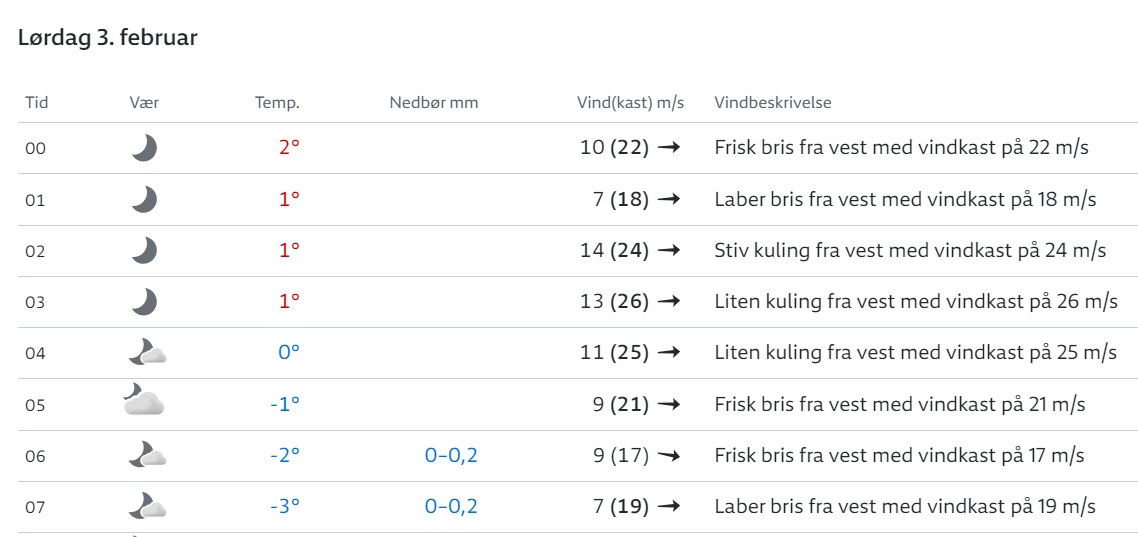Click the 2° temperature at hour 00
The width and height of the screenshot is (1138, 537).
(290, 148)
